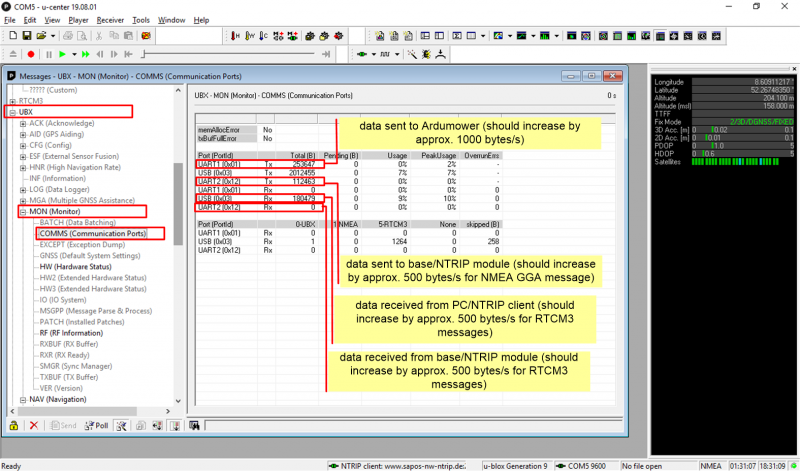
Task: Click the Warmstart thermometer W icon
Action: pyautogui.click(x=249, y=36)
